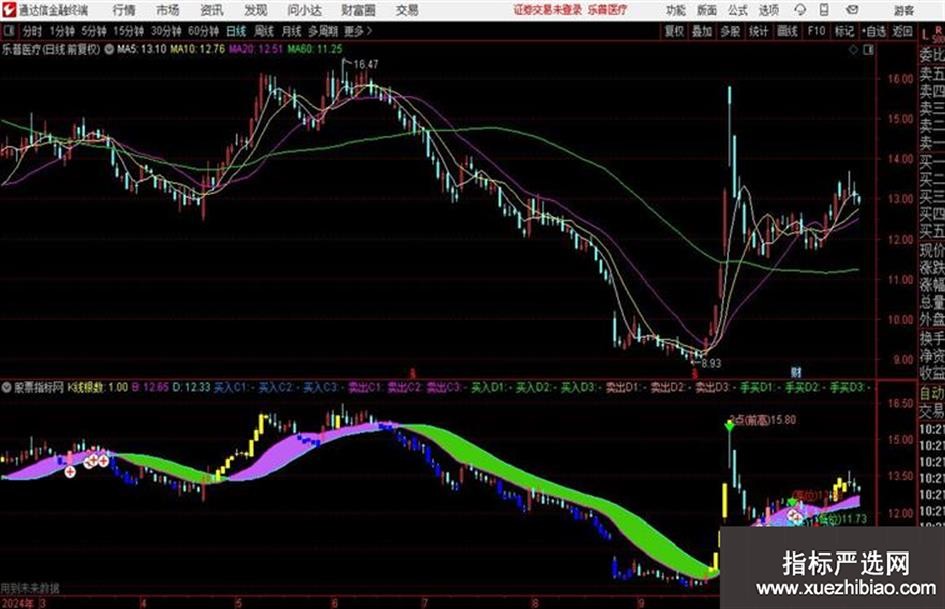This screenshot has width=945, height=609.
Task: Open the 公式 menu
Action: (x=738, y=10)
